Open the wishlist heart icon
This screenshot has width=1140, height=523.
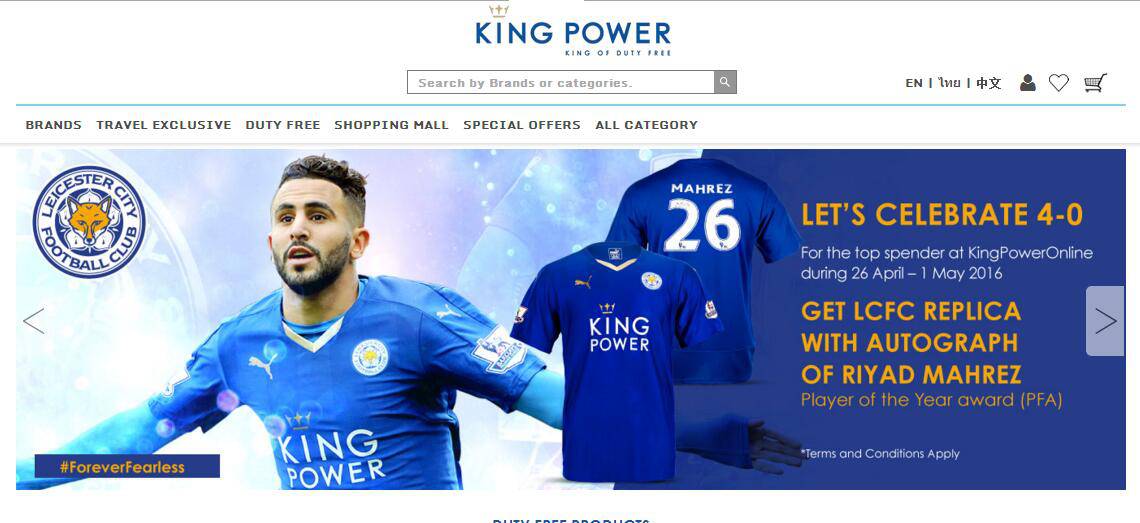pos(1059,83)
